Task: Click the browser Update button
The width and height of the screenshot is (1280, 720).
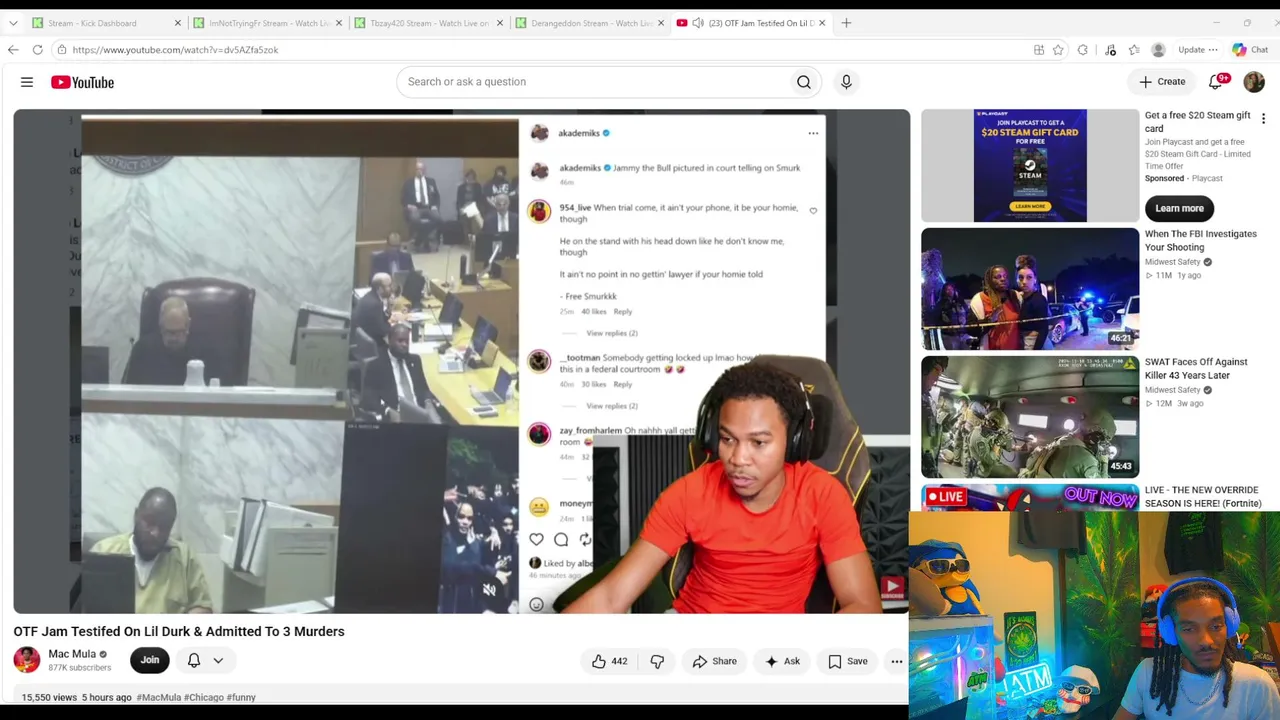Action: 1197,50
